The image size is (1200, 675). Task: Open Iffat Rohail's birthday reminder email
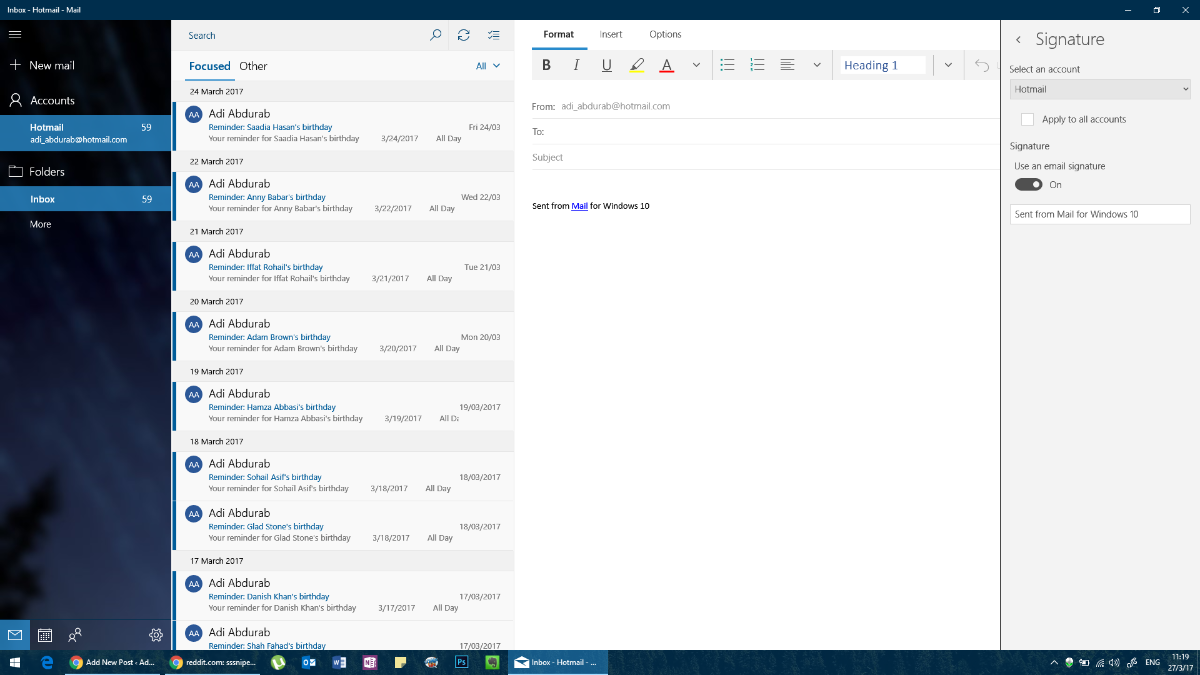tap(343, 266)
